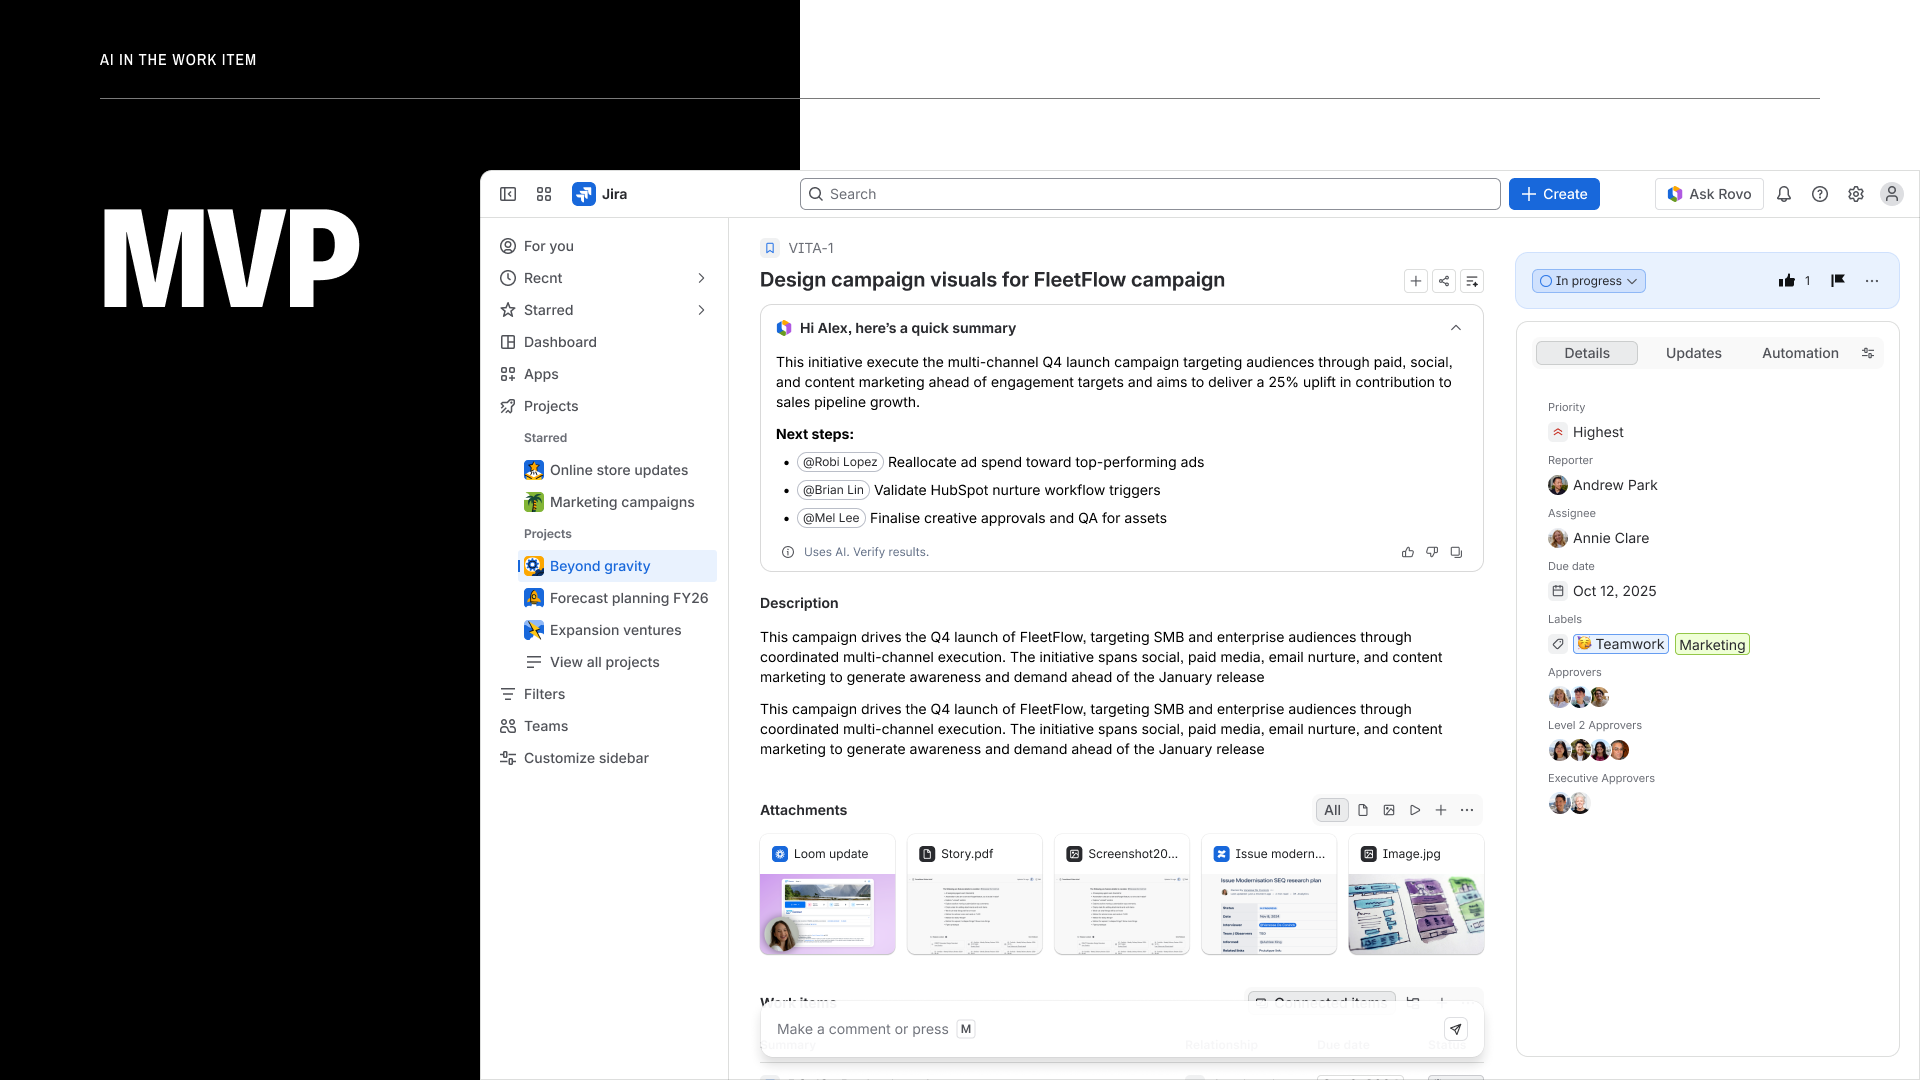Screen dimensions: 1920x1080
Task: Open the Loom update attachment
Action: pos(828,894)
